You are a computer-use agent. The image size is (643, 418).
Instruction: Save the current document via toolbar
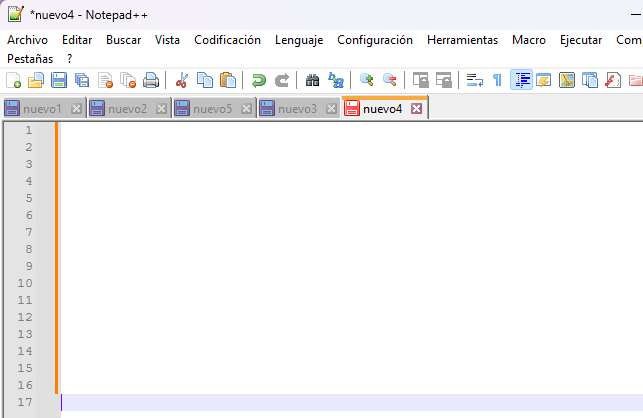pyautogui.click(x=59, y=80)
